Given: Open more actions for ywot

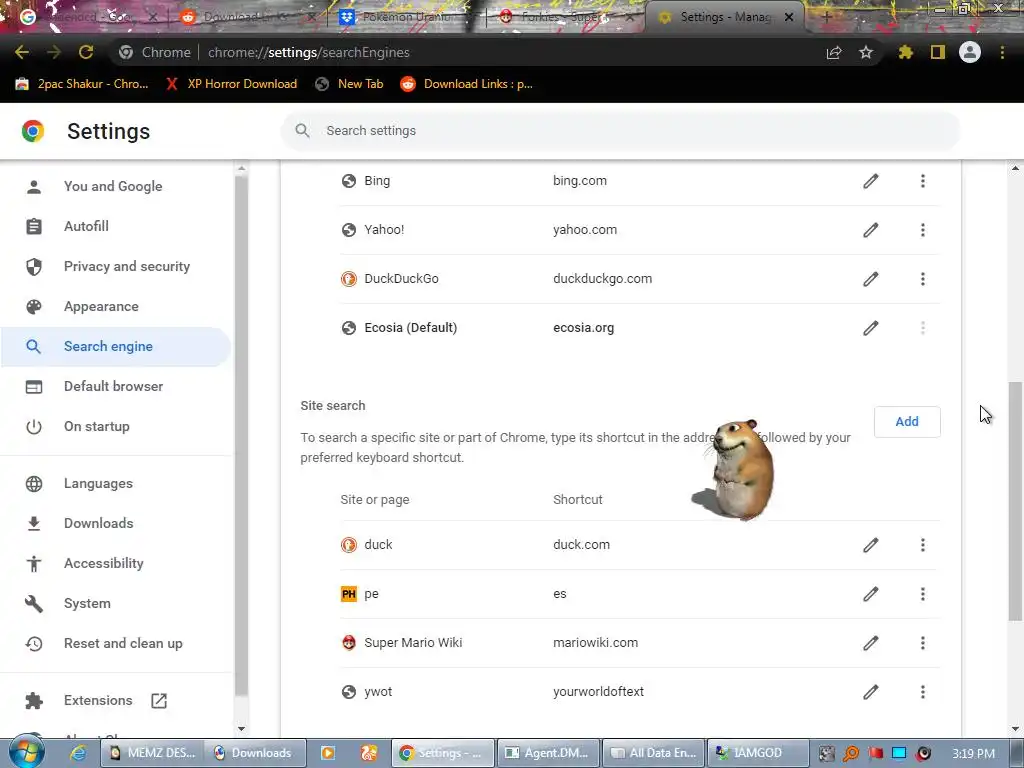Looking at the screenshot, I should pos(923,692).
